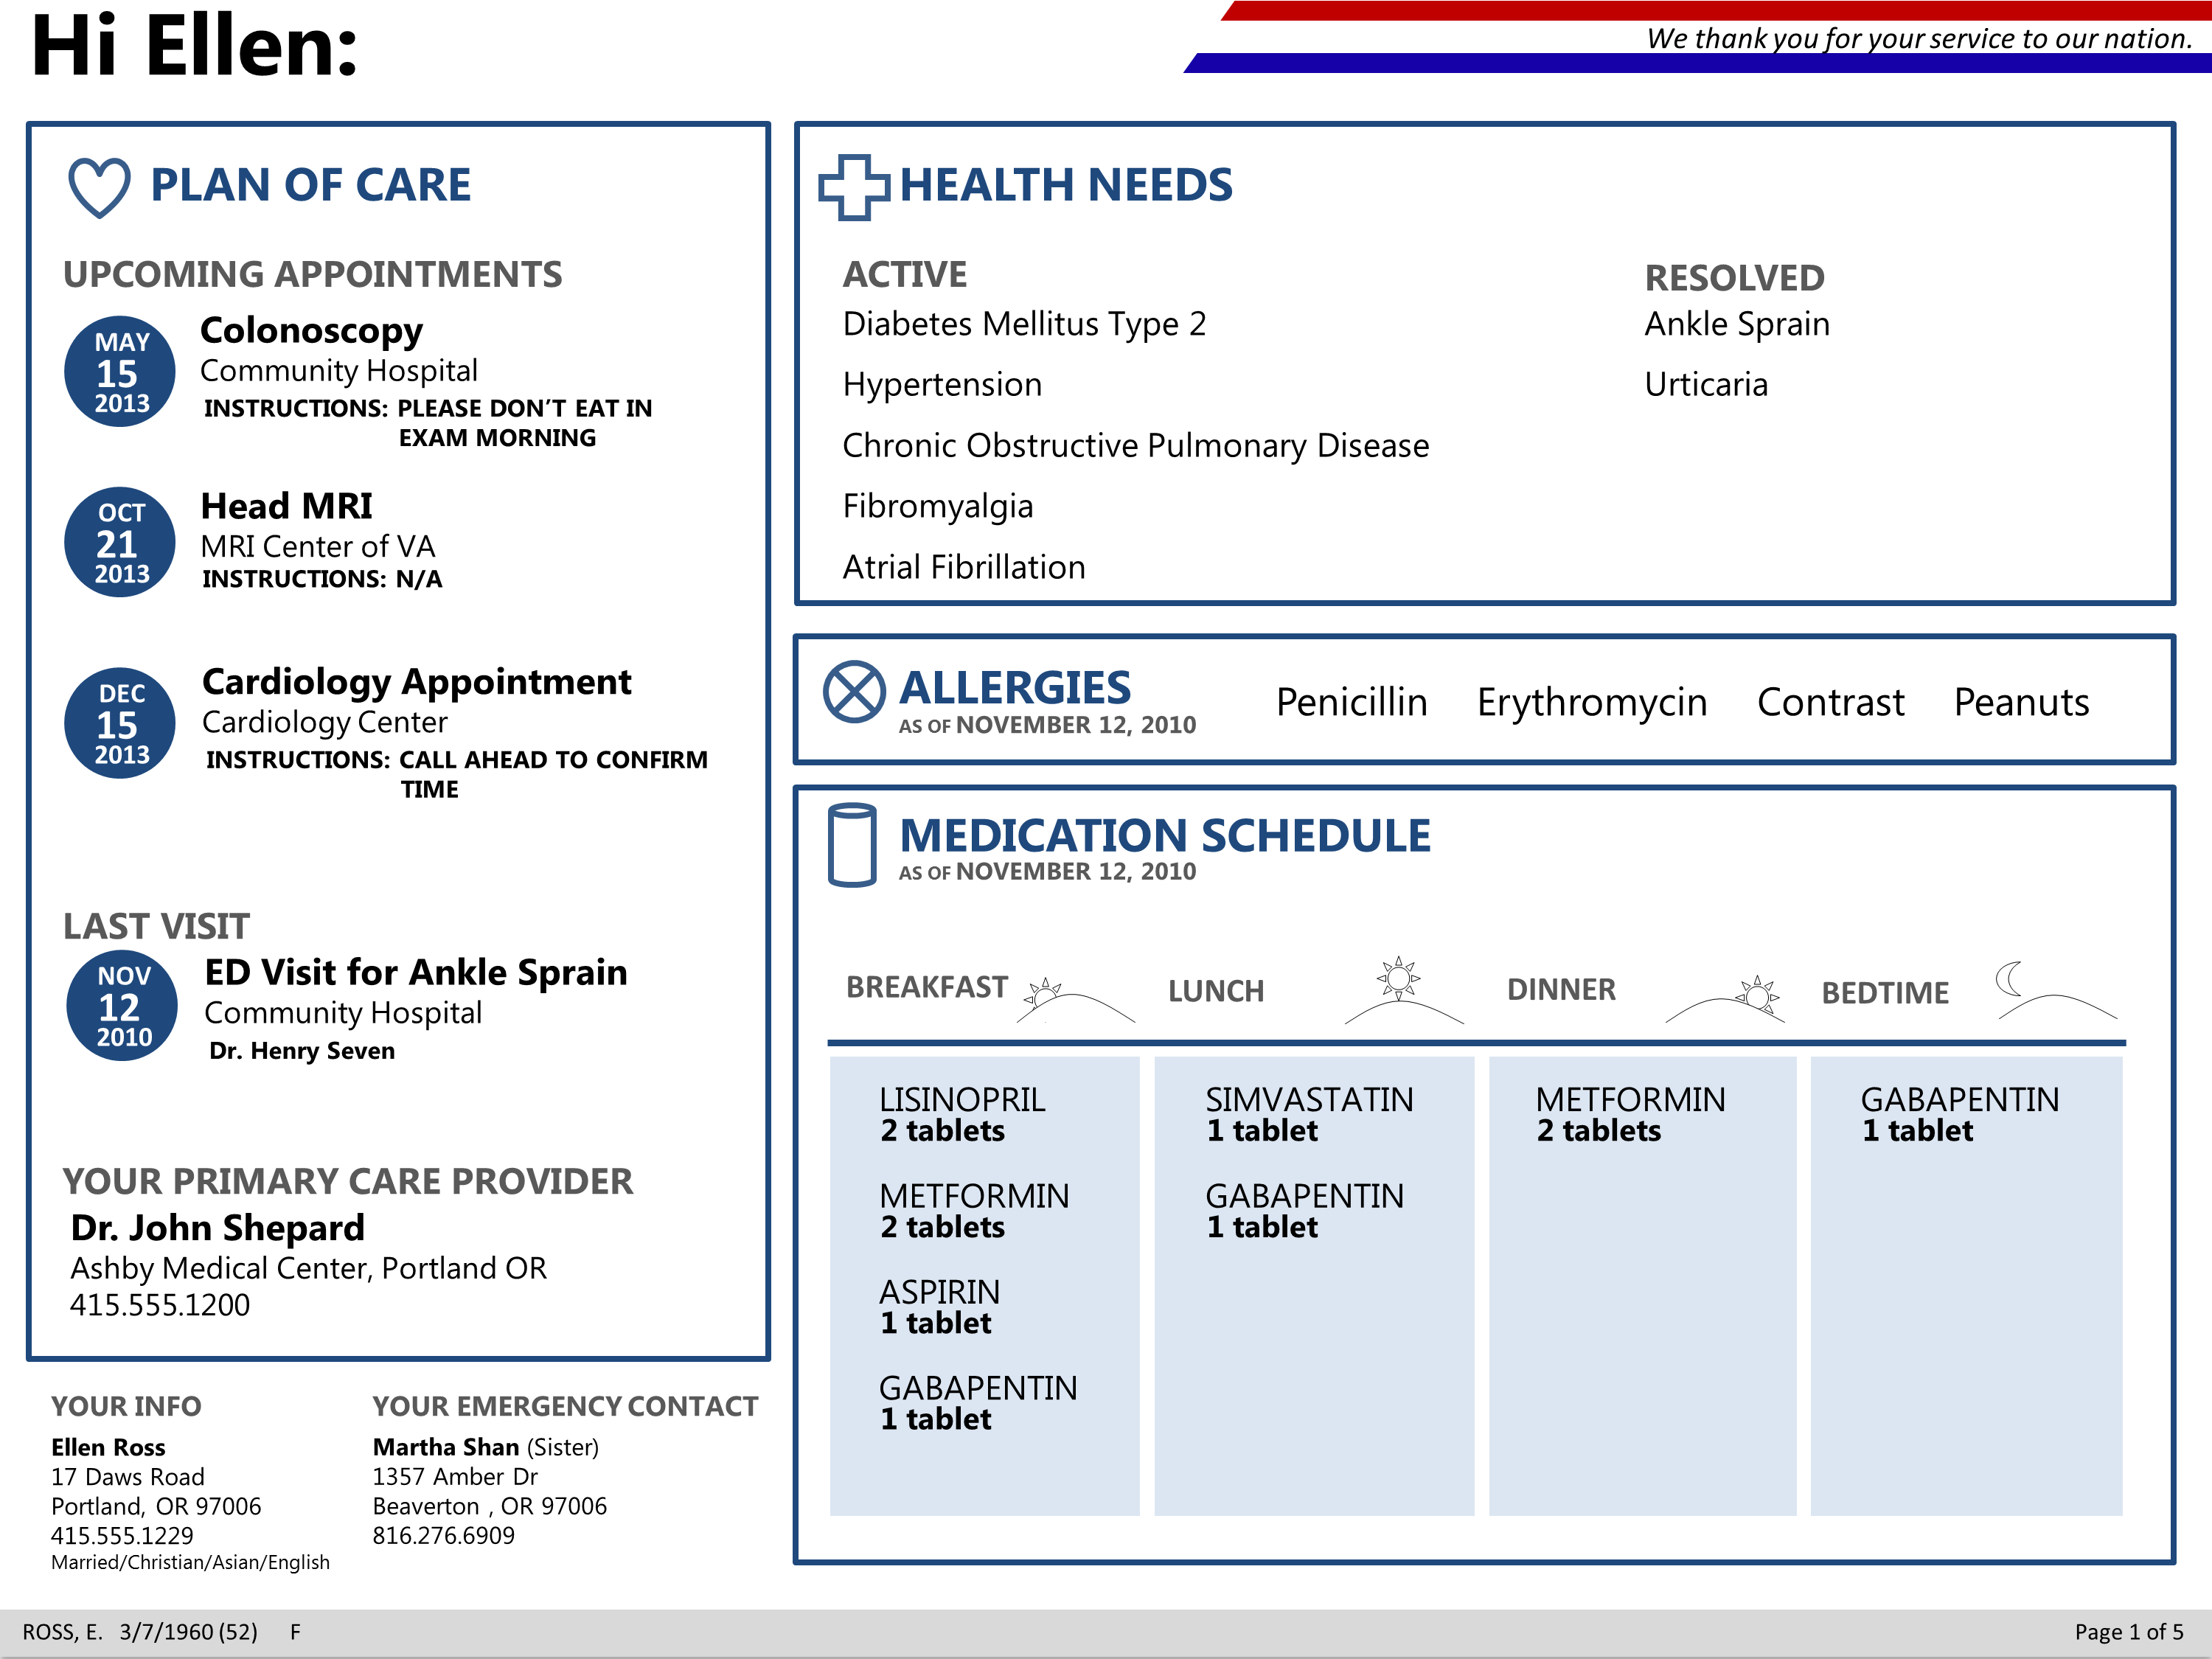2212x1659 pixels.
Task: Click Diabetes Mellitus Type 2 condition
Action: [x=1024, y=324]
